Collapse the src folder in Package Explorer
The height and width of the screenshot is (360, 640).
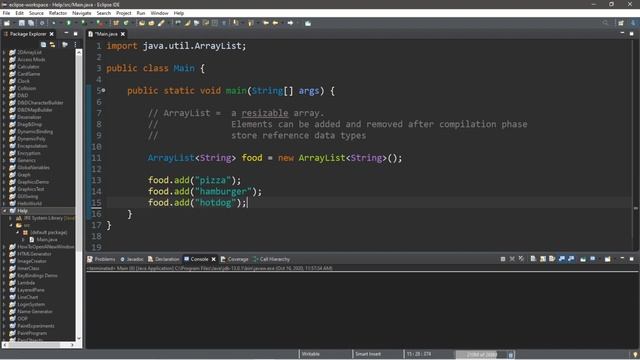pos(11,225)
